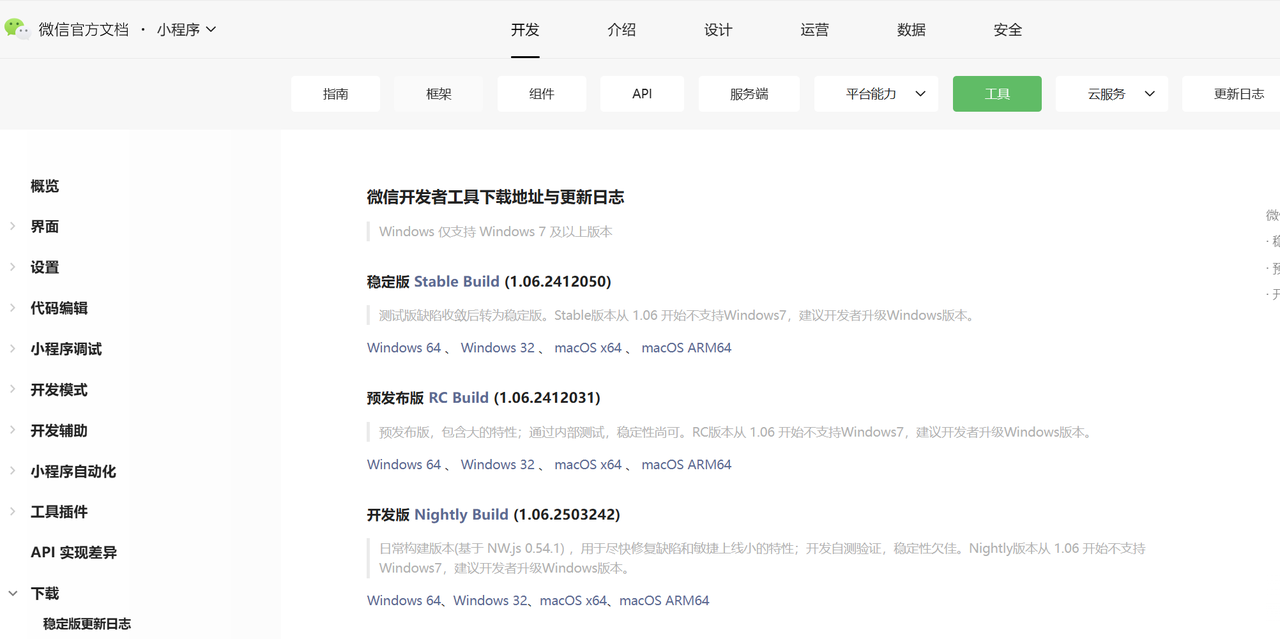Click note 'Windows 仅支持 Windows 7 及以上版本'
The height and width of the screenshot is (639, 1280).
pos(496,232)
